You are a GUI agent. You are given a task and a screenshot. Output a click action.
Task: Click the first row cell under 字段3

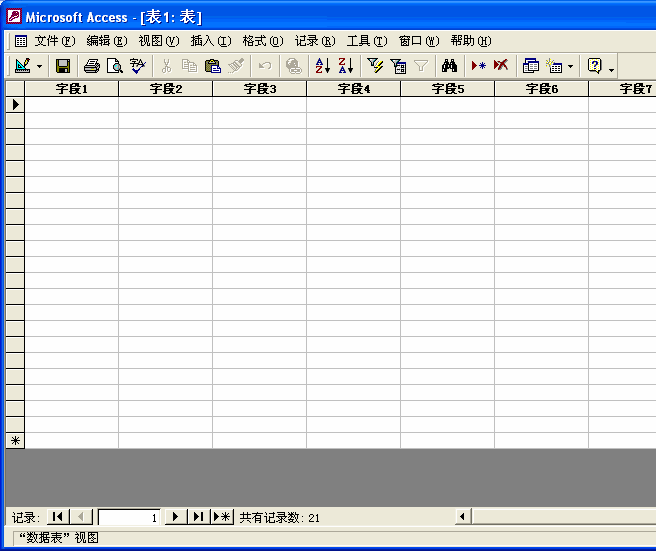point(259,105)
